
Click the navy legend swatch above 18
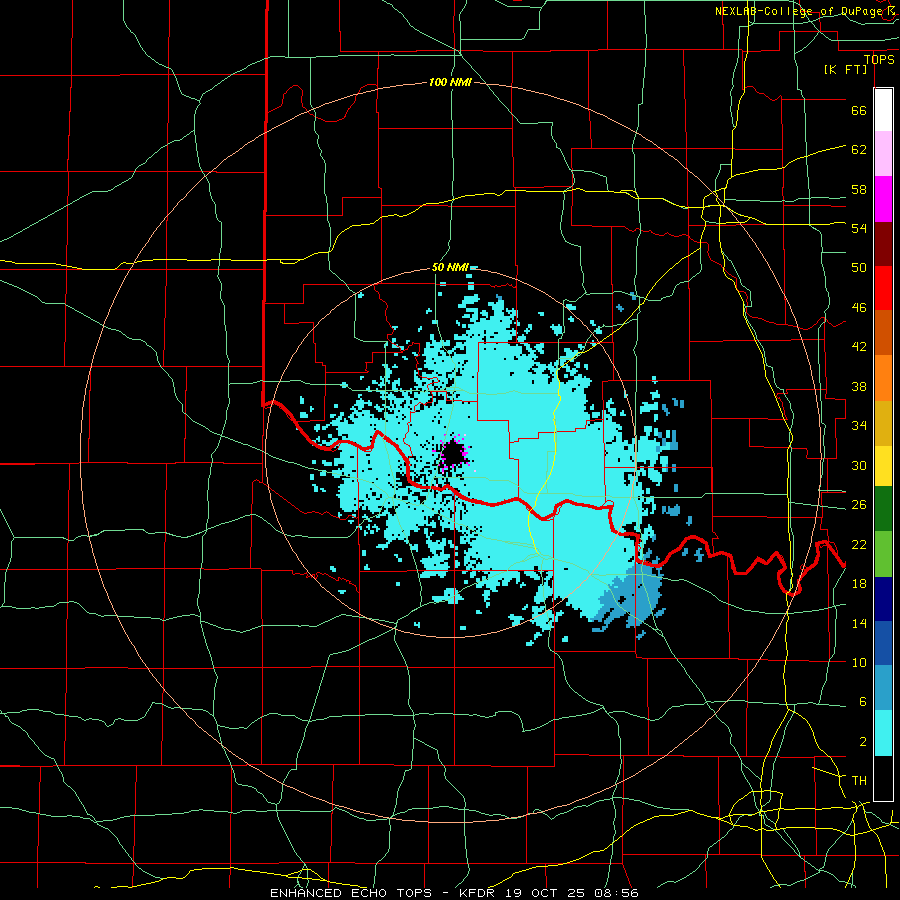(883, 599)
